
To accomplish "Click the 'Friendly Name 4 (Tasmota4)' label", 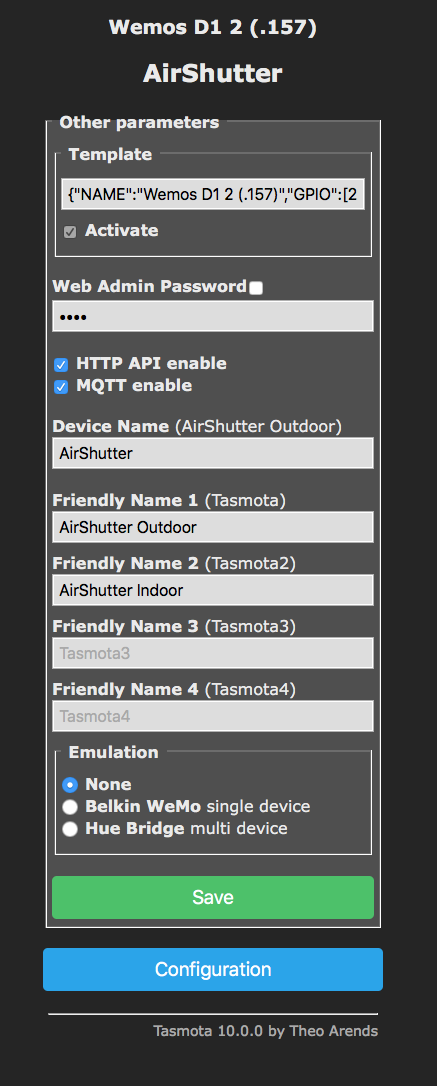I will click(174, 690).
